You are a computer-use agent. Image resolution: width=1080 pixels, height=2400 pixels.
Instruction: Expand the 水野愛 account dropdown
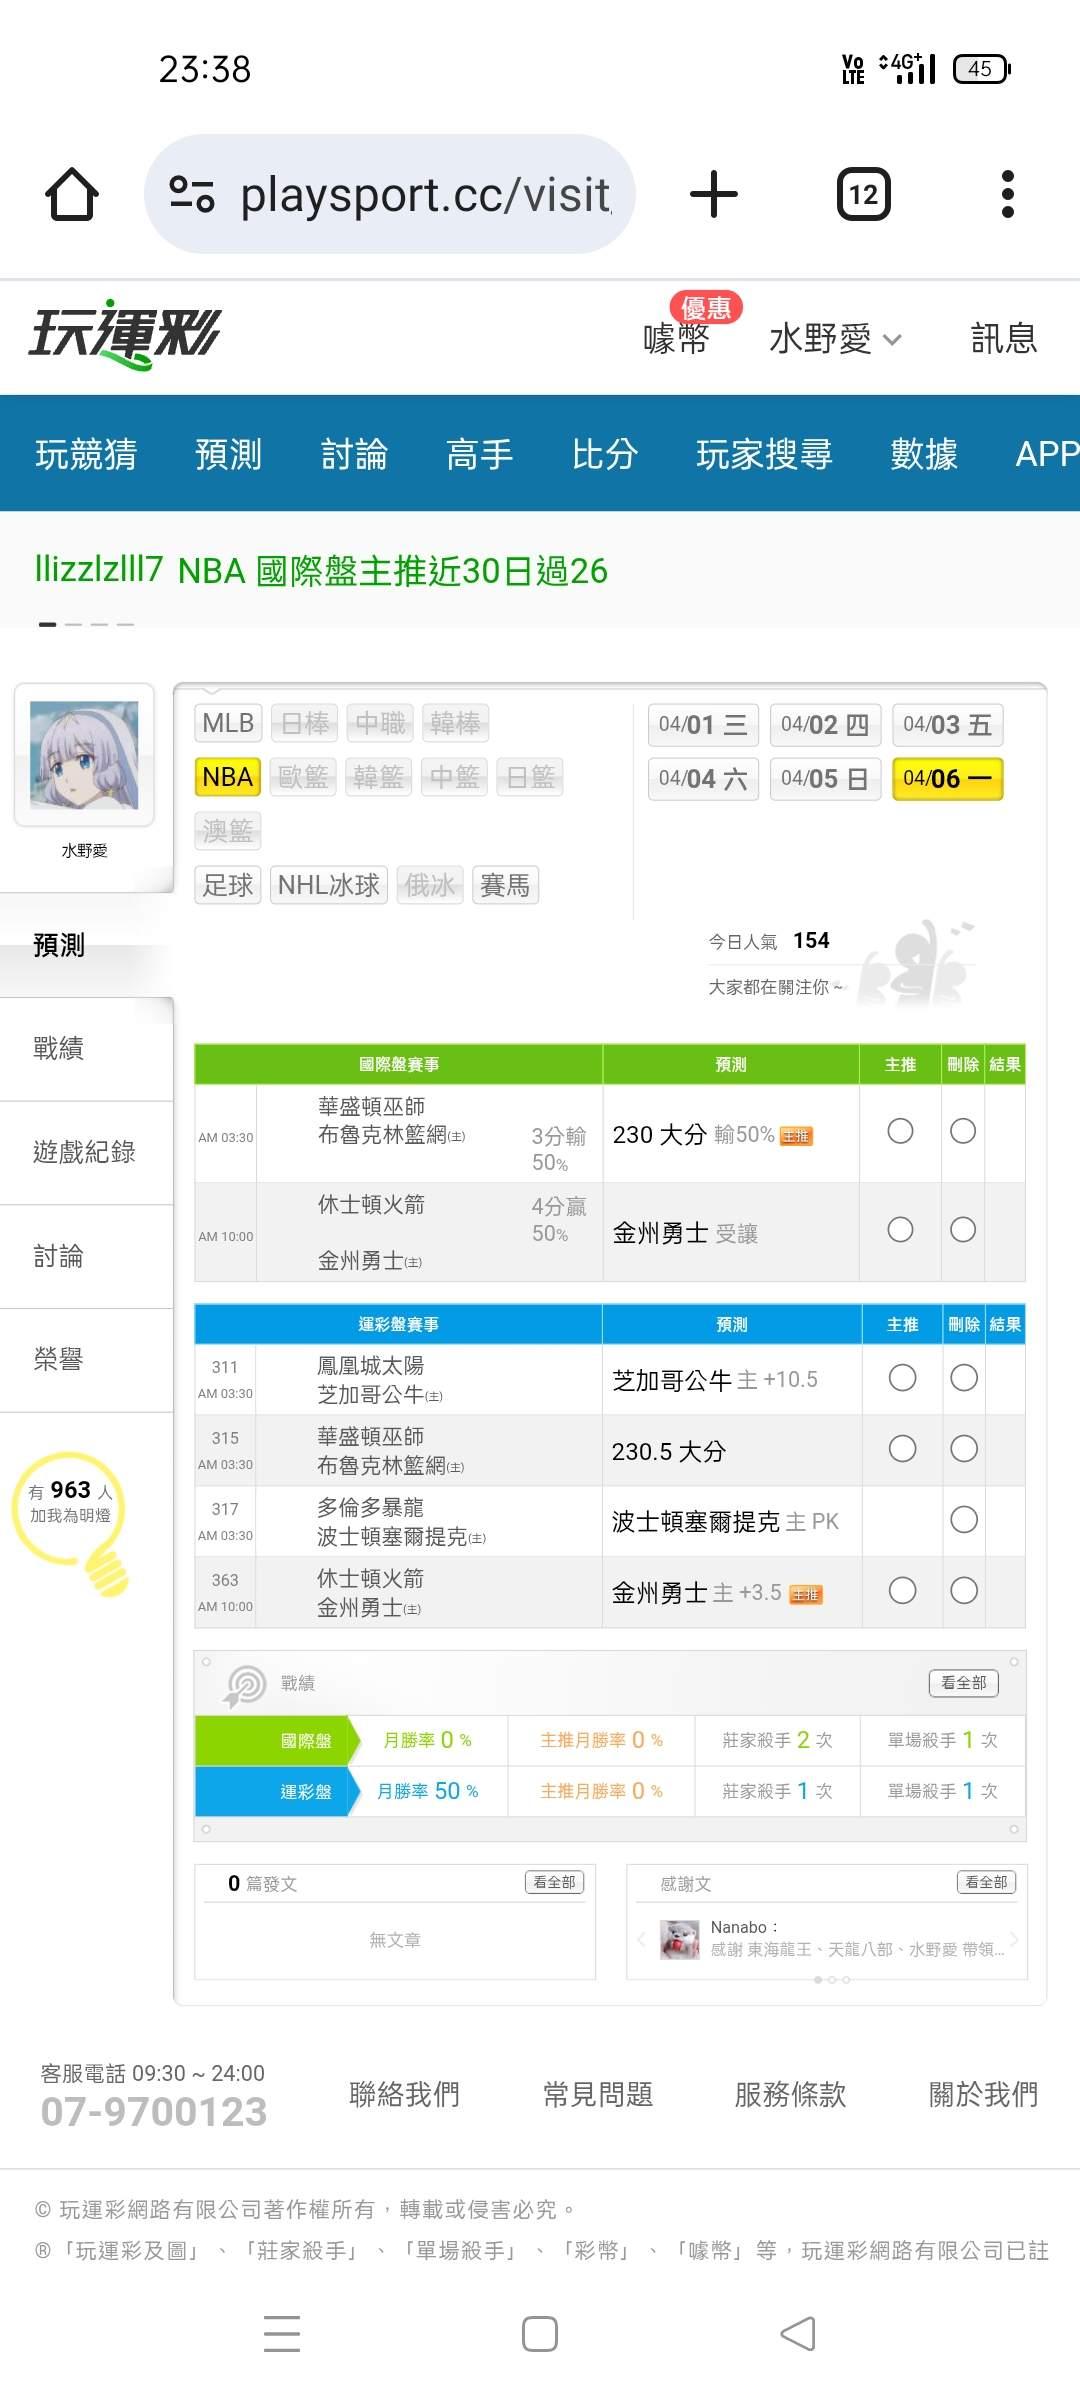click(835, 339)
